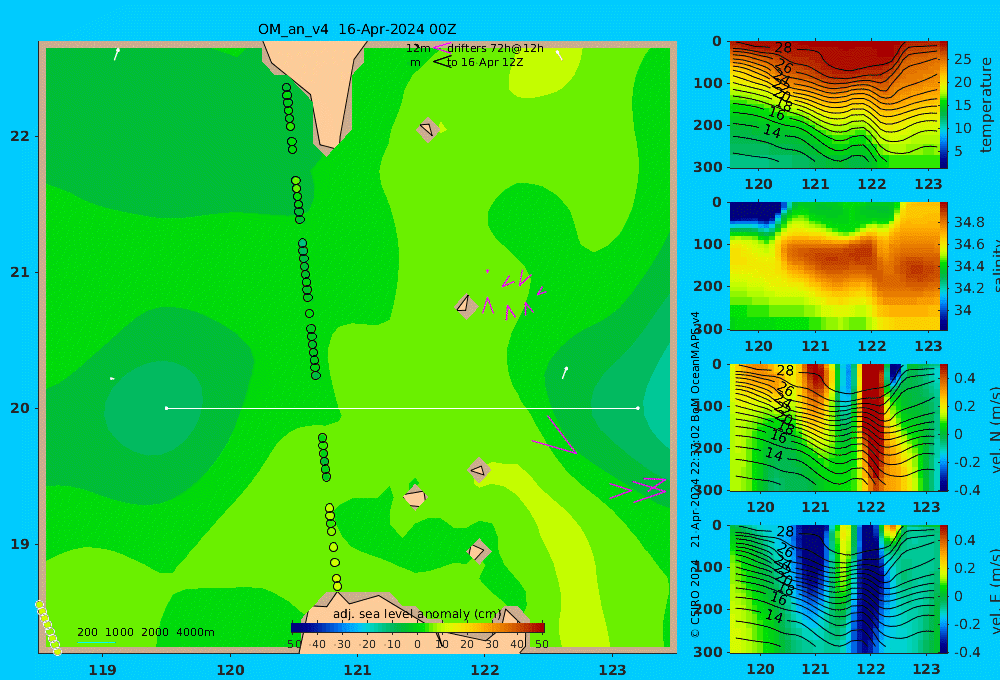Click the island marker near 18.95N 121.95E
This screenshot has height=680, width=1000.
pos(478,551)
